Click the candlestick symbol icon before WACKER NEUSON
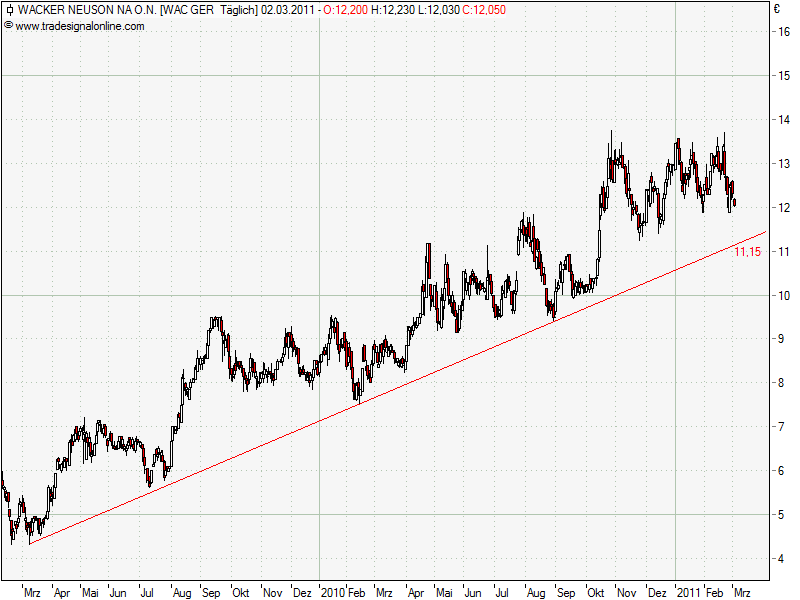The image size is (800, 600). (9, 10)
